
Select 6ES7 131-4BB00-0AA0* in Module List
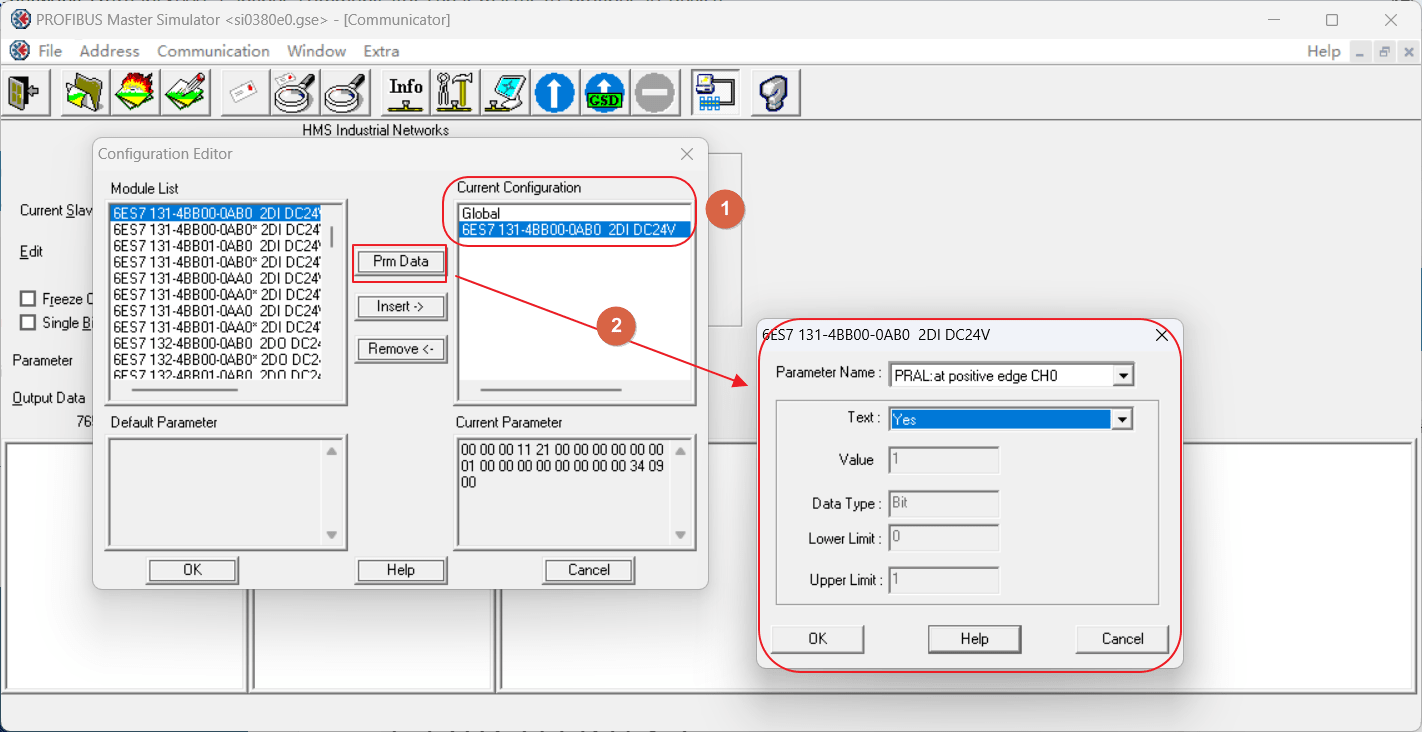(x=217, y=294)
